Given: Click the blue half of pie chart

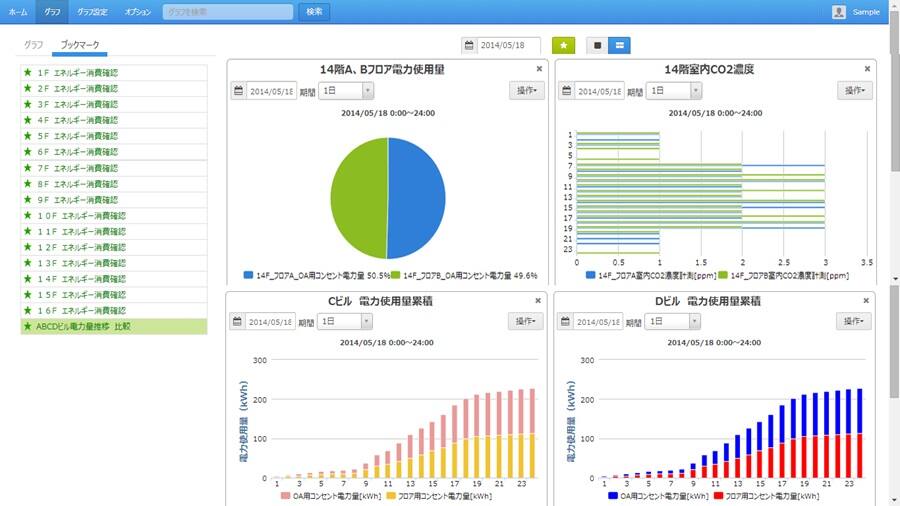Looking at the screenshot, I should pyautogui.click(x=419, y=198).
